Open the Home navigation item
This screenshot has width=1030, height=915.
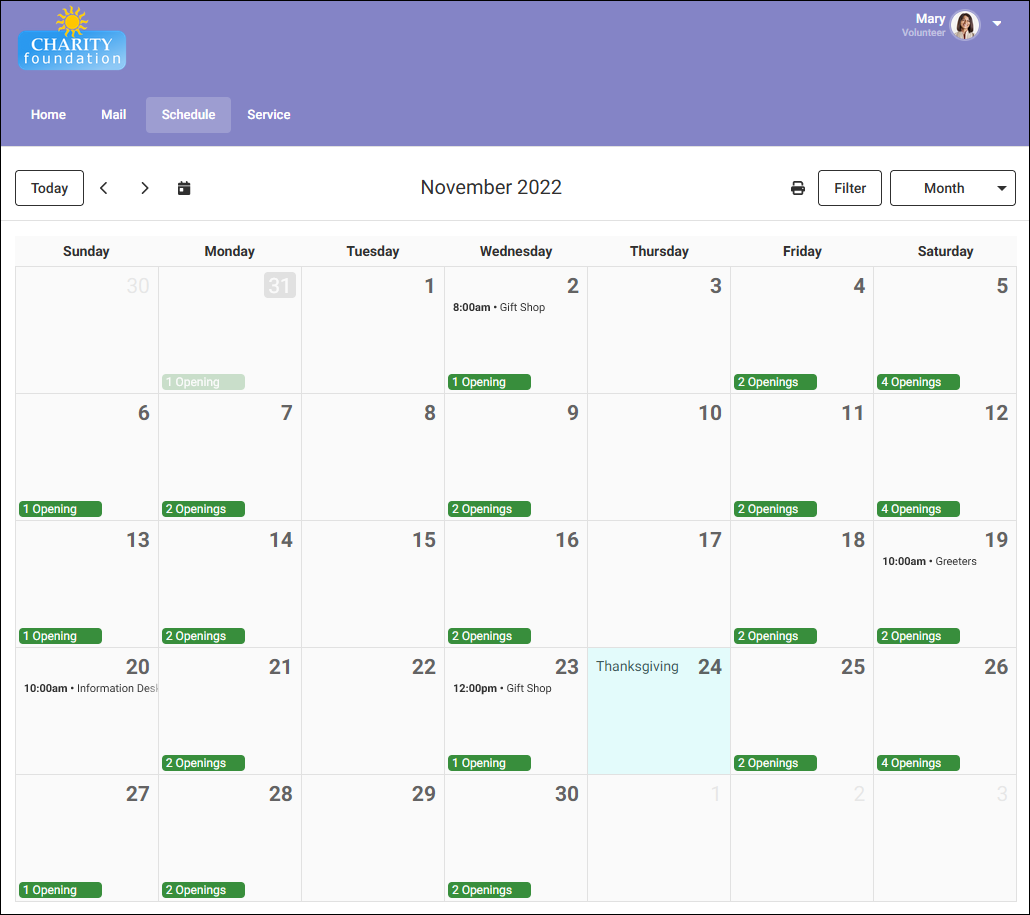(x=48, y=114)
